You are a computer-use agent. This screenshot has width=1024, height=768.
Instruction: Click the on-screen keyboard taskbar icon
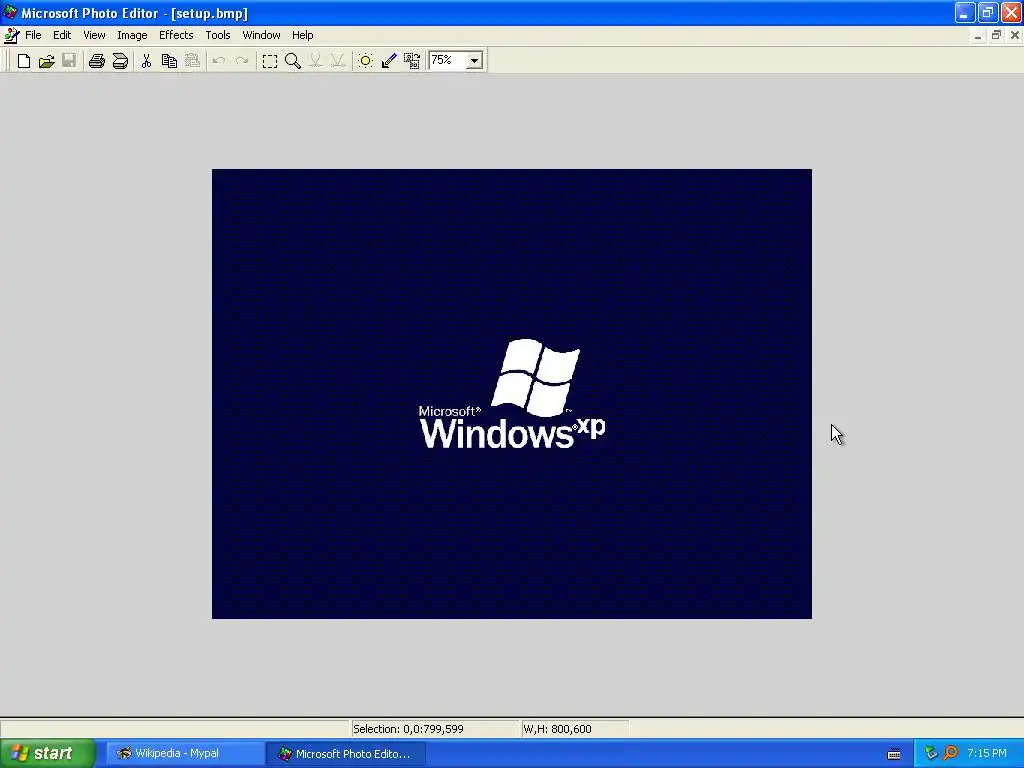click(894, 754)
